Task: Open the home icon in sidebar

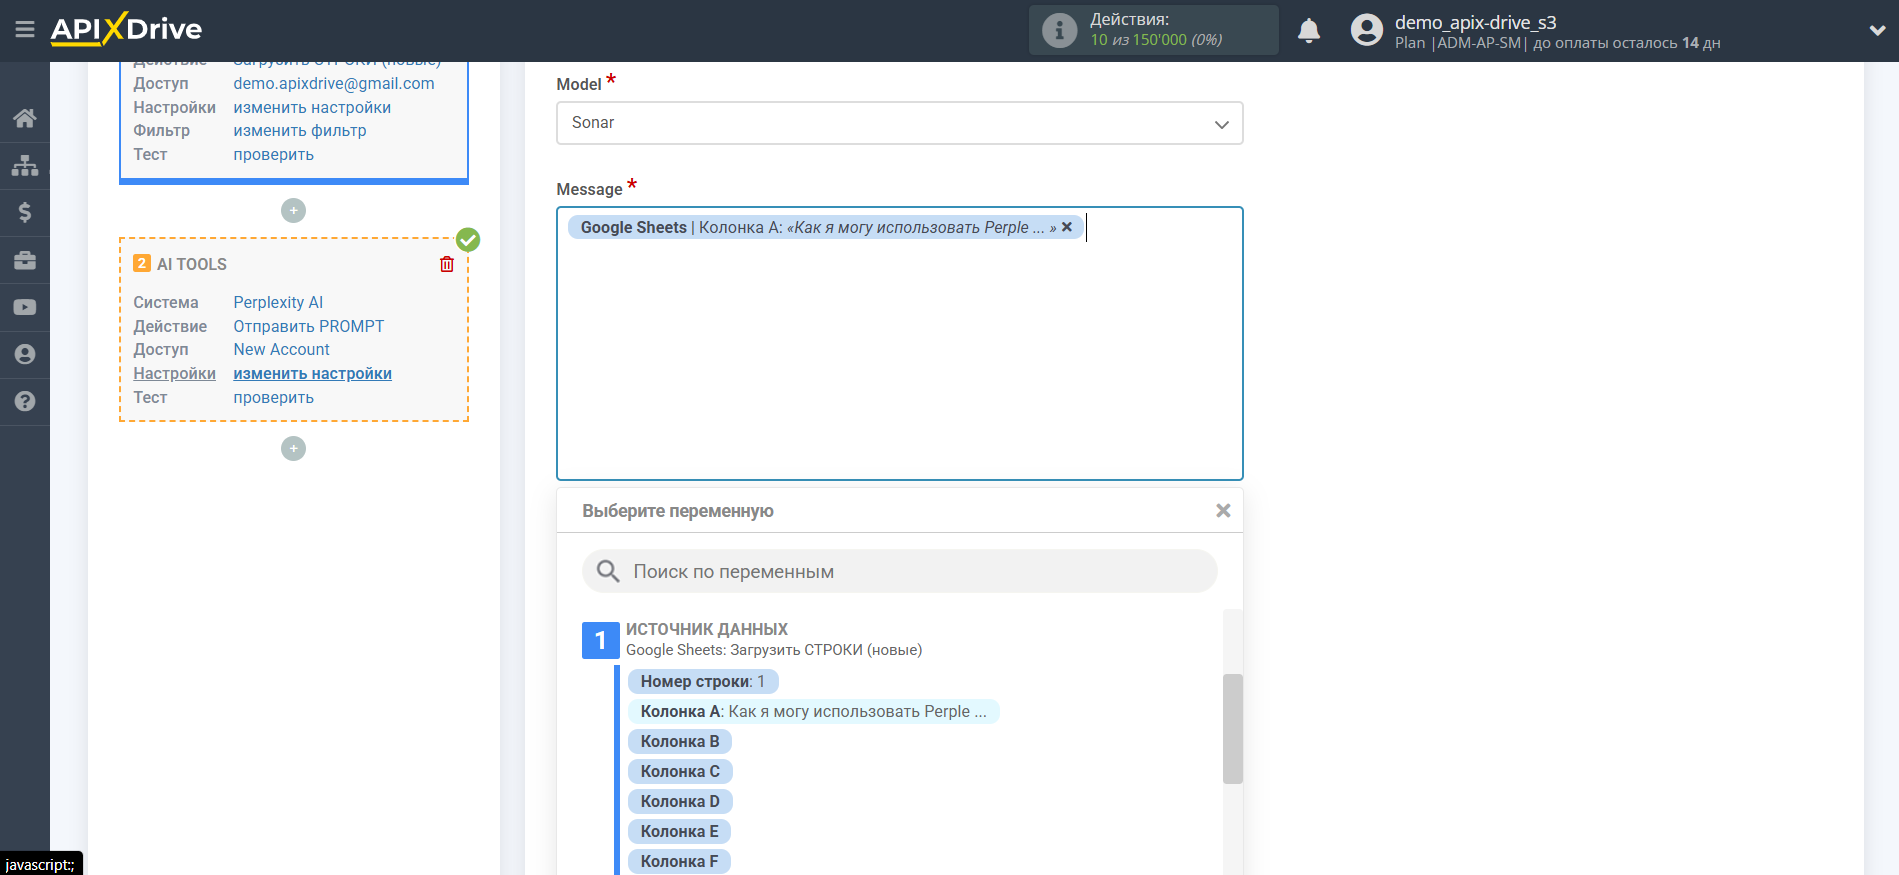Action: click(x=25, y=118)
